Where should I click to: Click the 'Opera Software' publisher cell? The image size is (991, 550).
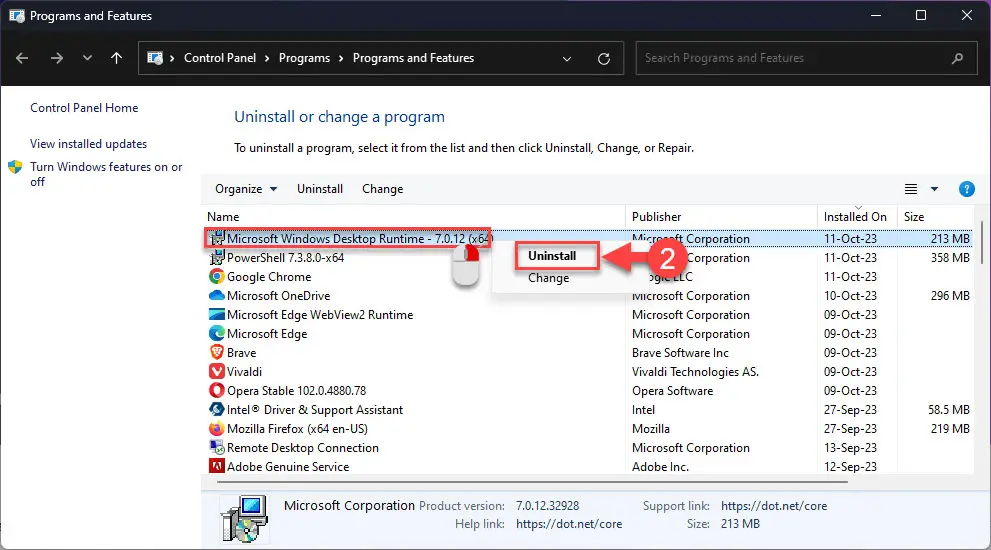(x=672, y=391)
